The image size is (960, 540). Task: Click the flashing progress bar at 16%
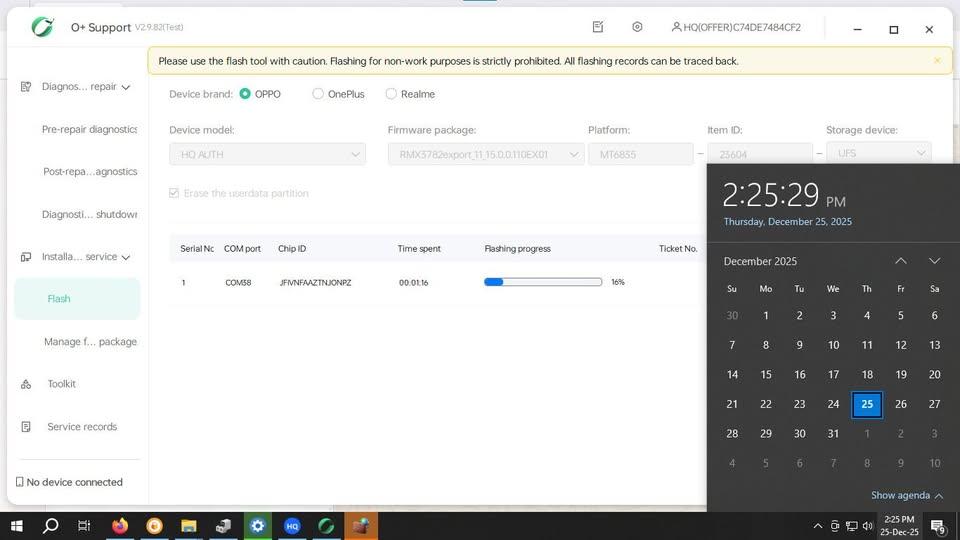(543, 282)
